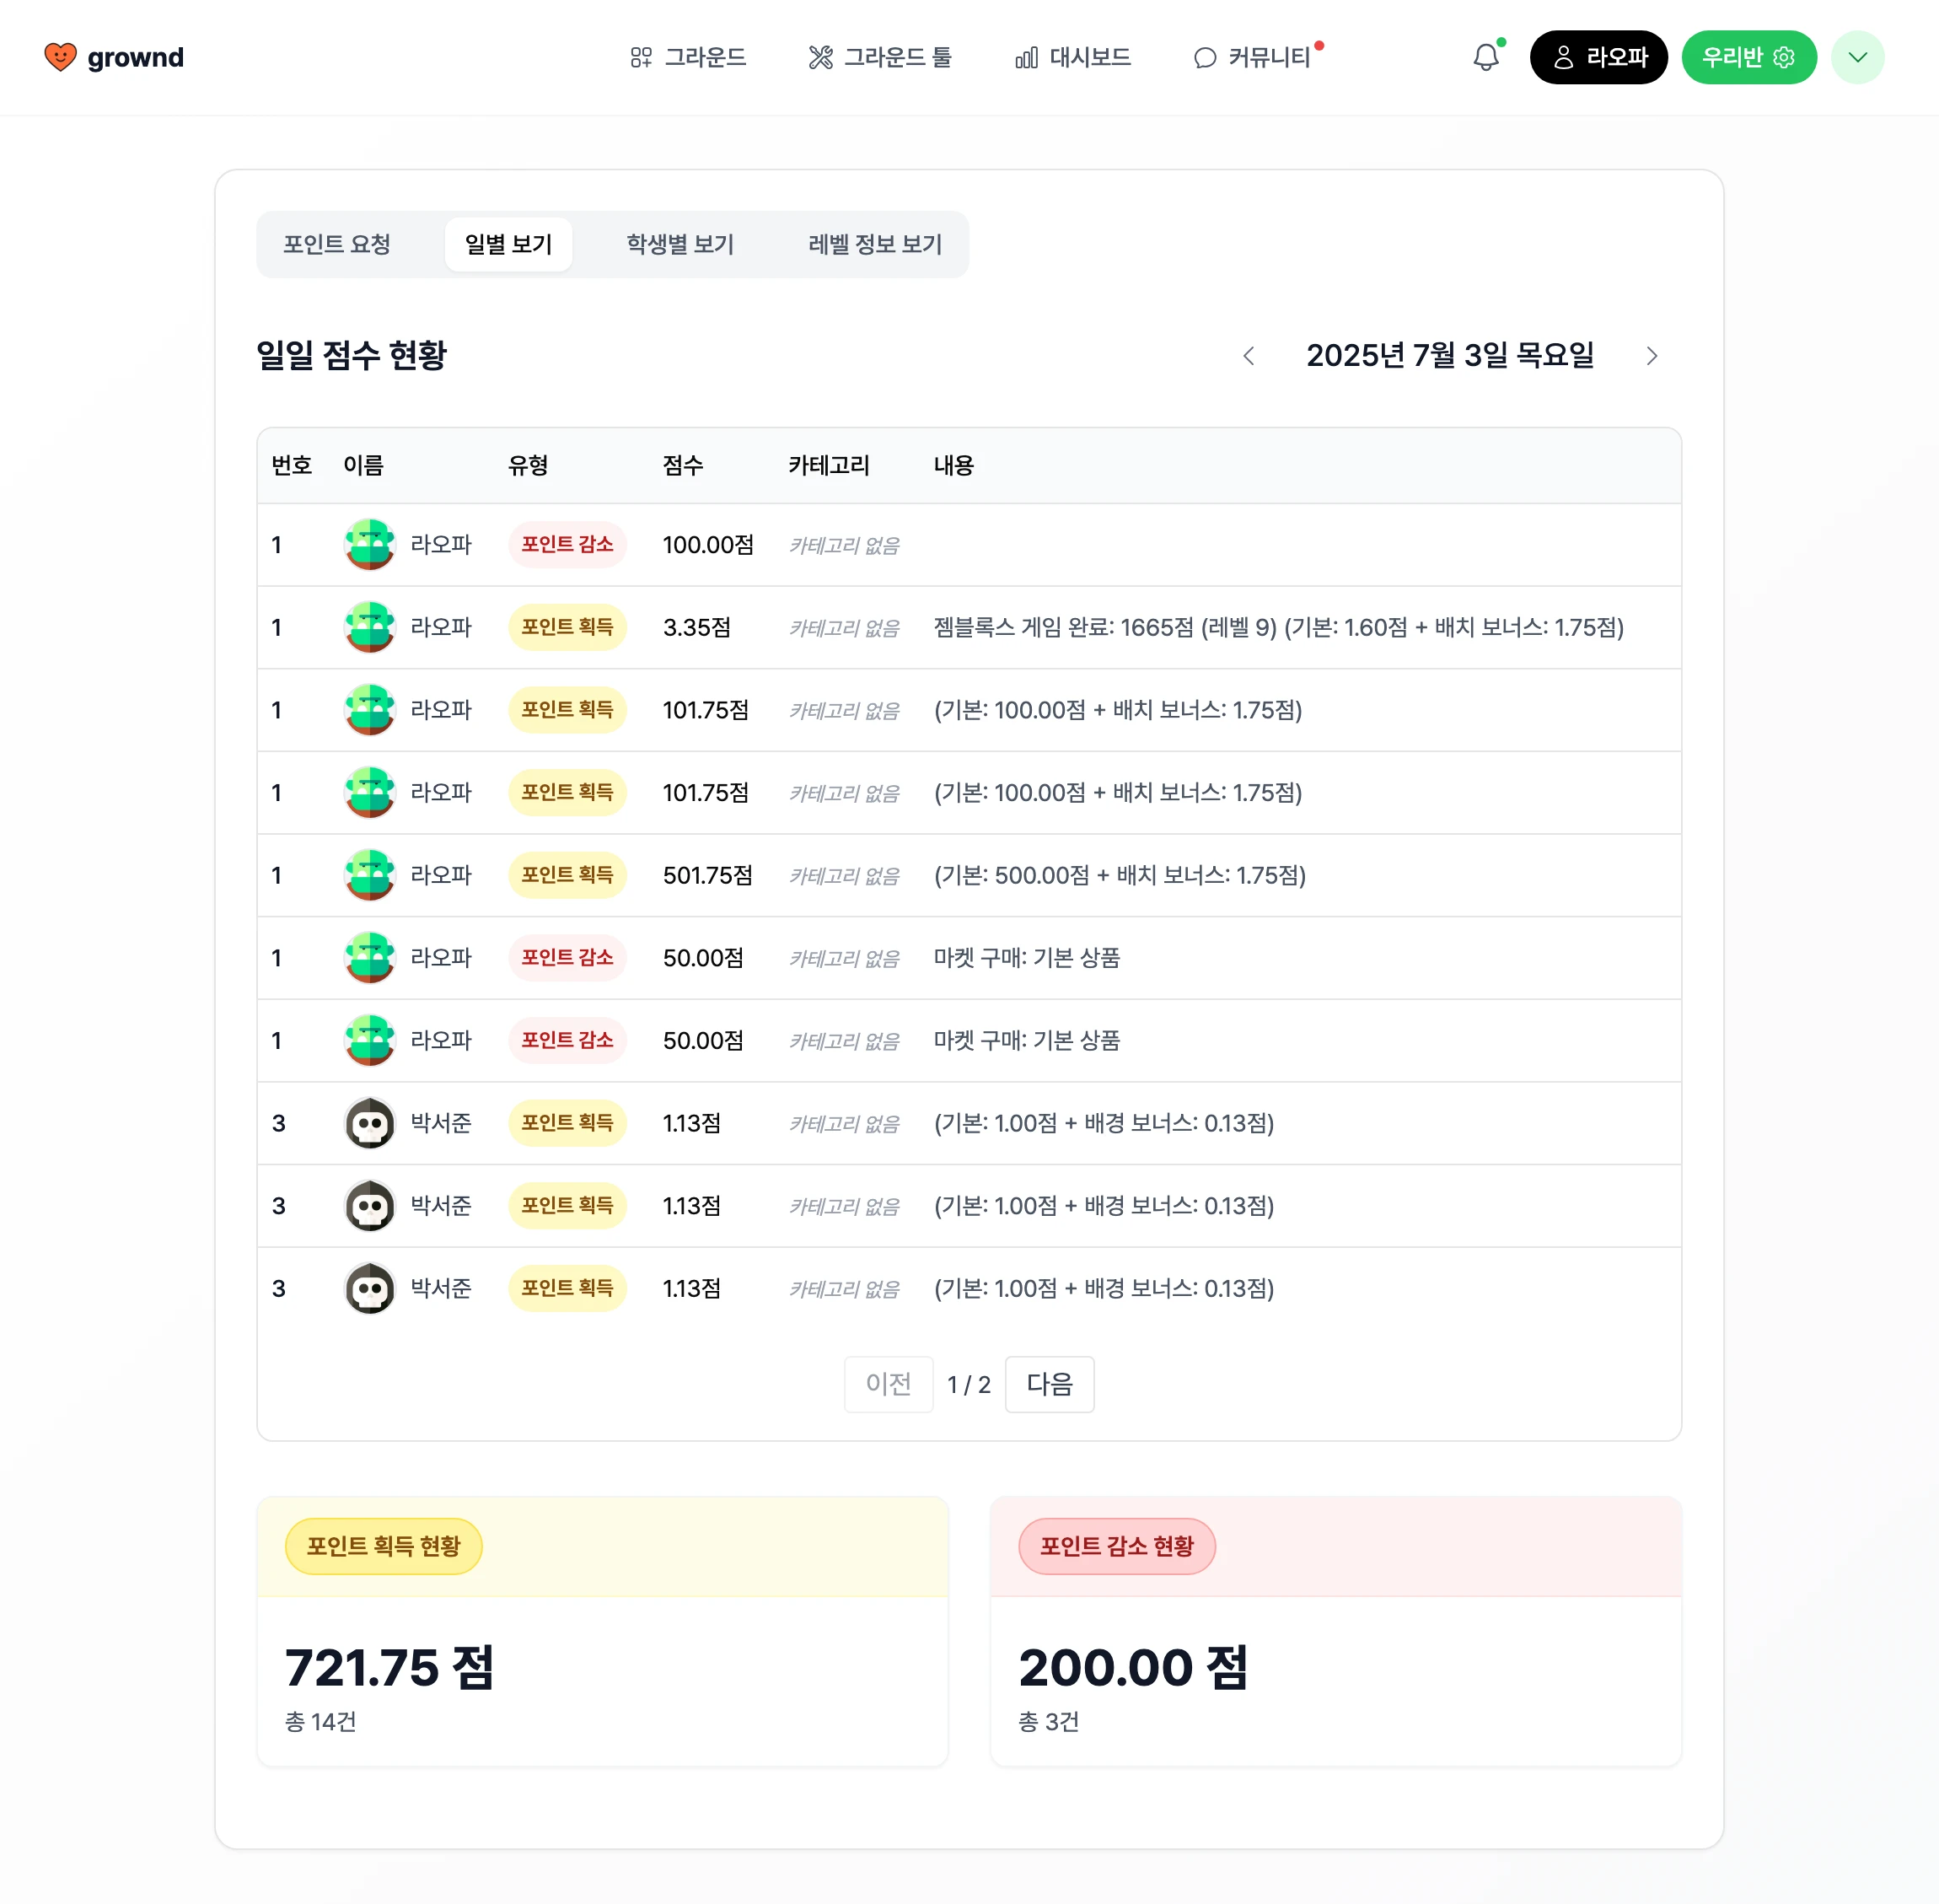Screen dimensions: 1939x1904
Task: Click 라오파 avatar in 501.75점 row
Action: point(370,875)
